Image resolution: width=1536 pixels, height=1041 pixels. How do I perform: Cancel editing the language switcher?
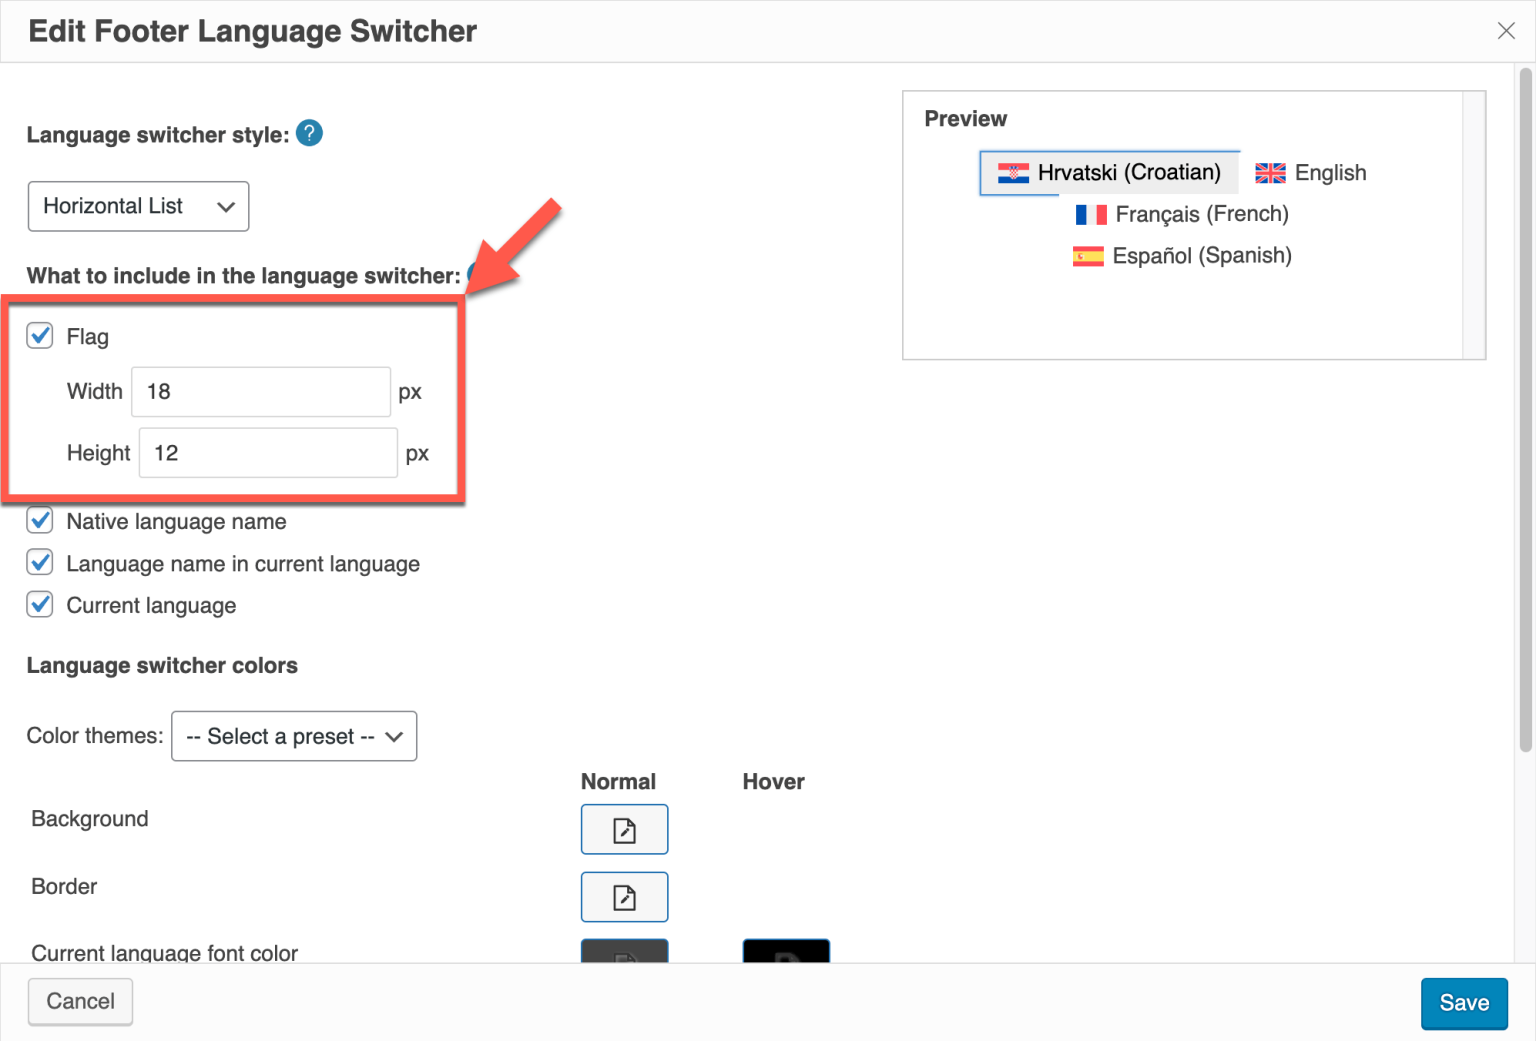coord(80,1001)
